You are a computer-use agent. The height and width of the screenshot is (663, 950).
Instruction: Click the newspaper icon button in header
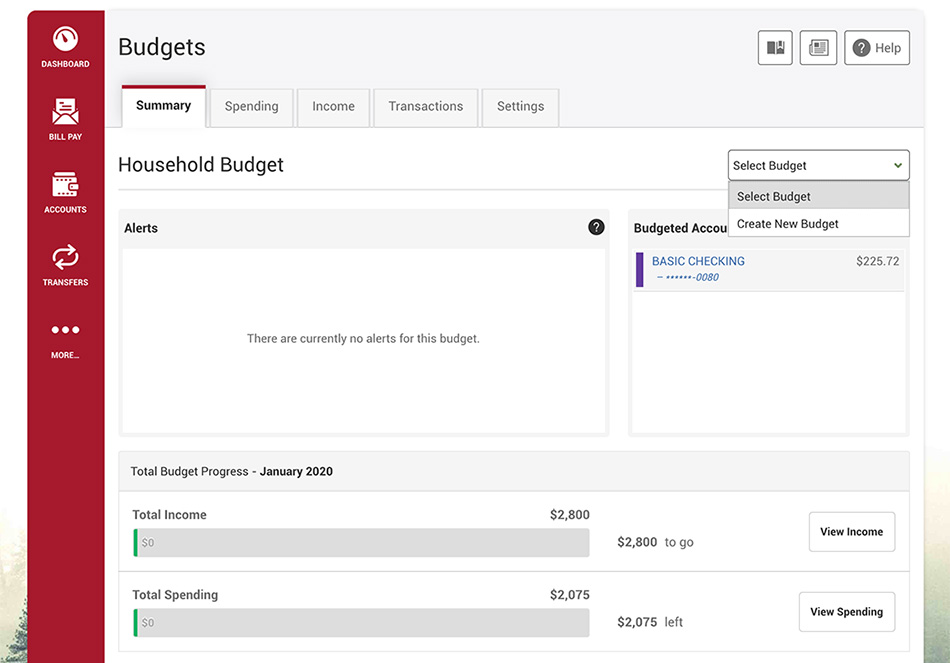click(x=818, y=48)
